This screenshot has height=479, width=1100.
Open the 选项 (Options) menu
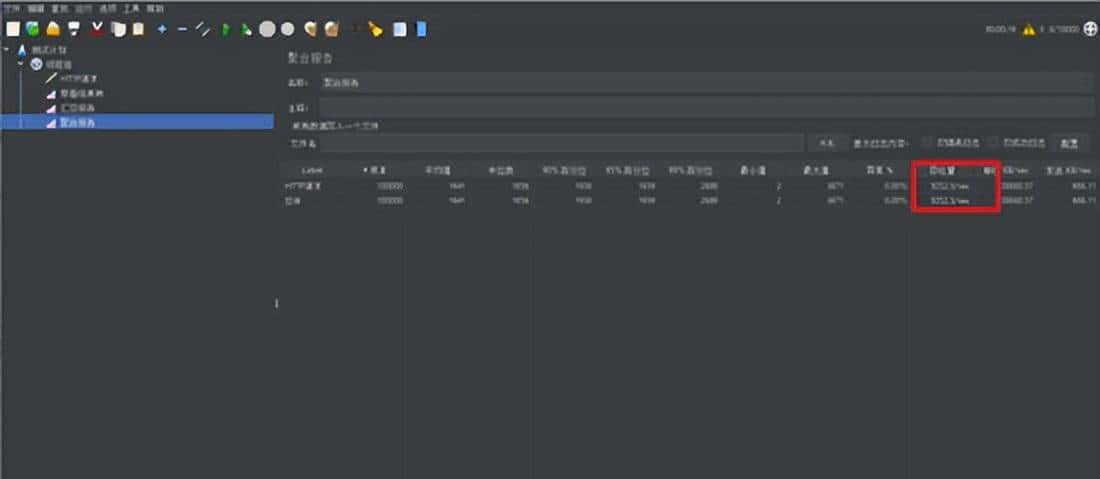107,9
